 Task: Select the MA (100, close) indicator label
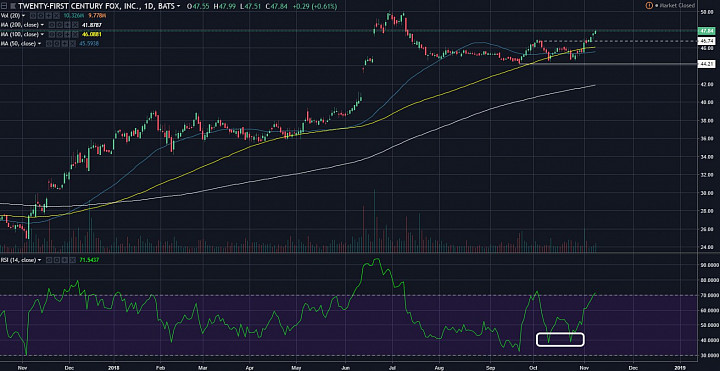tap(20, 34)
